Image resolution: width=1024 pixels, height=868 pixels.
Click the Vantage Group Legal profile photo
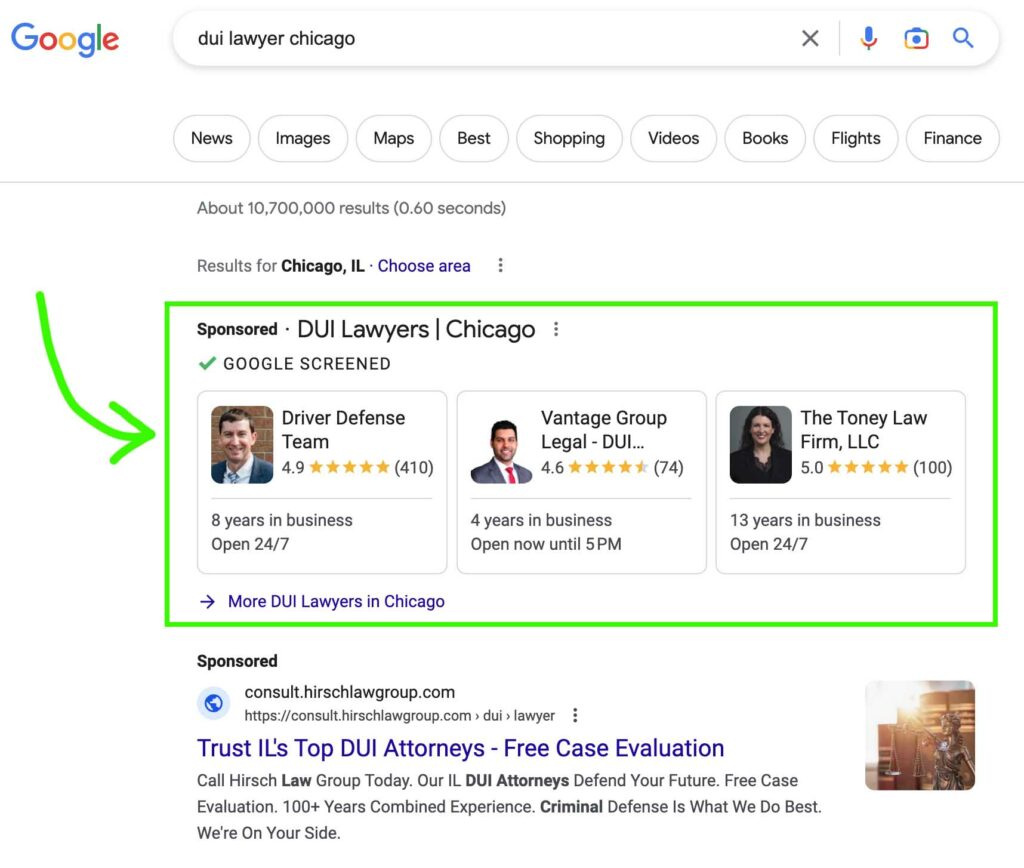pos(502,451)
